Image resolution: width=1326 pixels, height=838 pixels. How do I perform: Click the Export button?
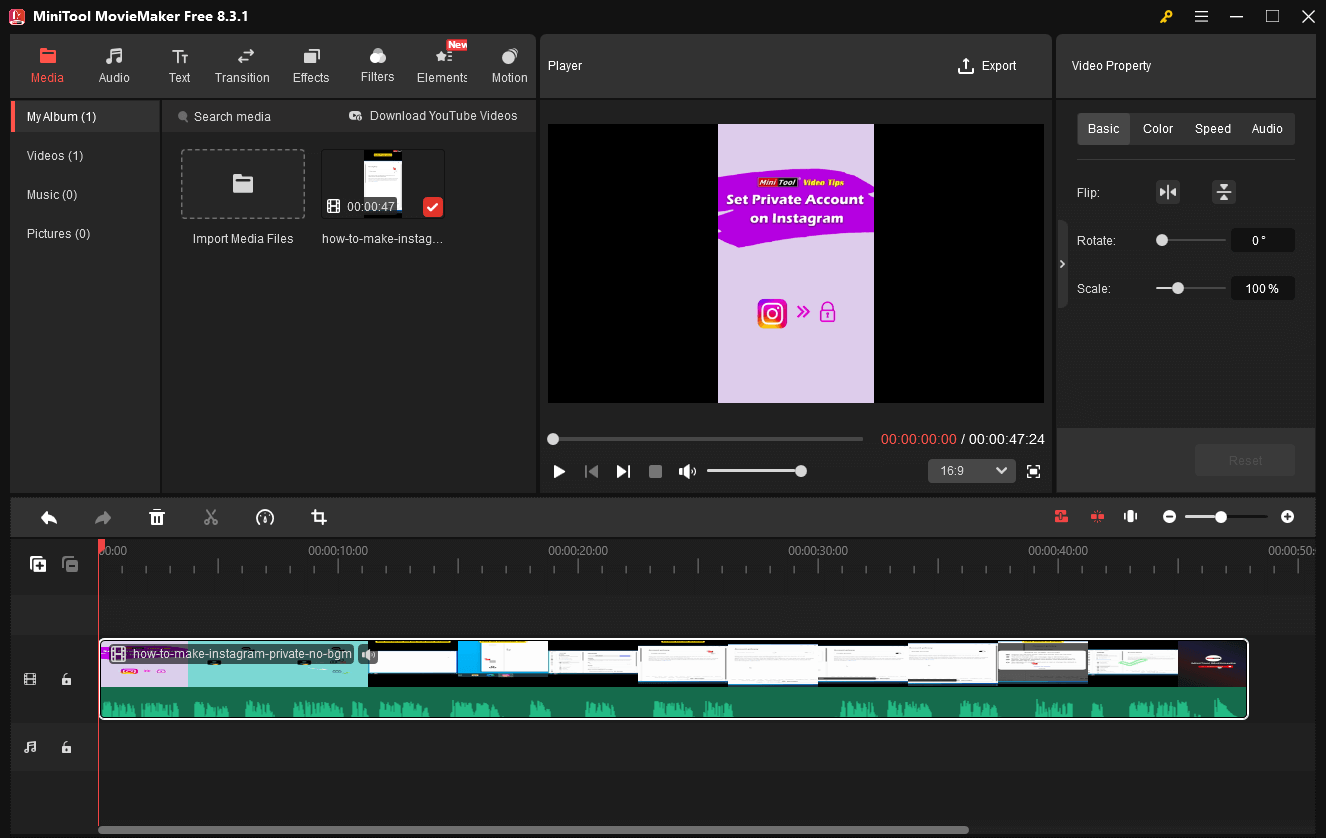point(987,66)
